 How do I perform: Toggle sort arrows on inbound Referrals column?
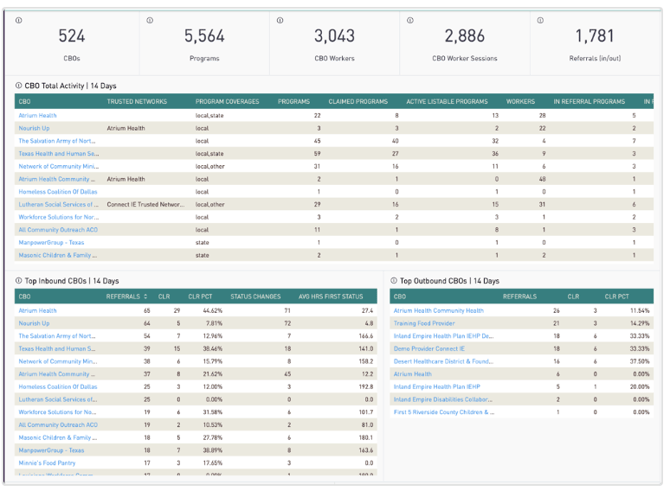pos(147,297)
